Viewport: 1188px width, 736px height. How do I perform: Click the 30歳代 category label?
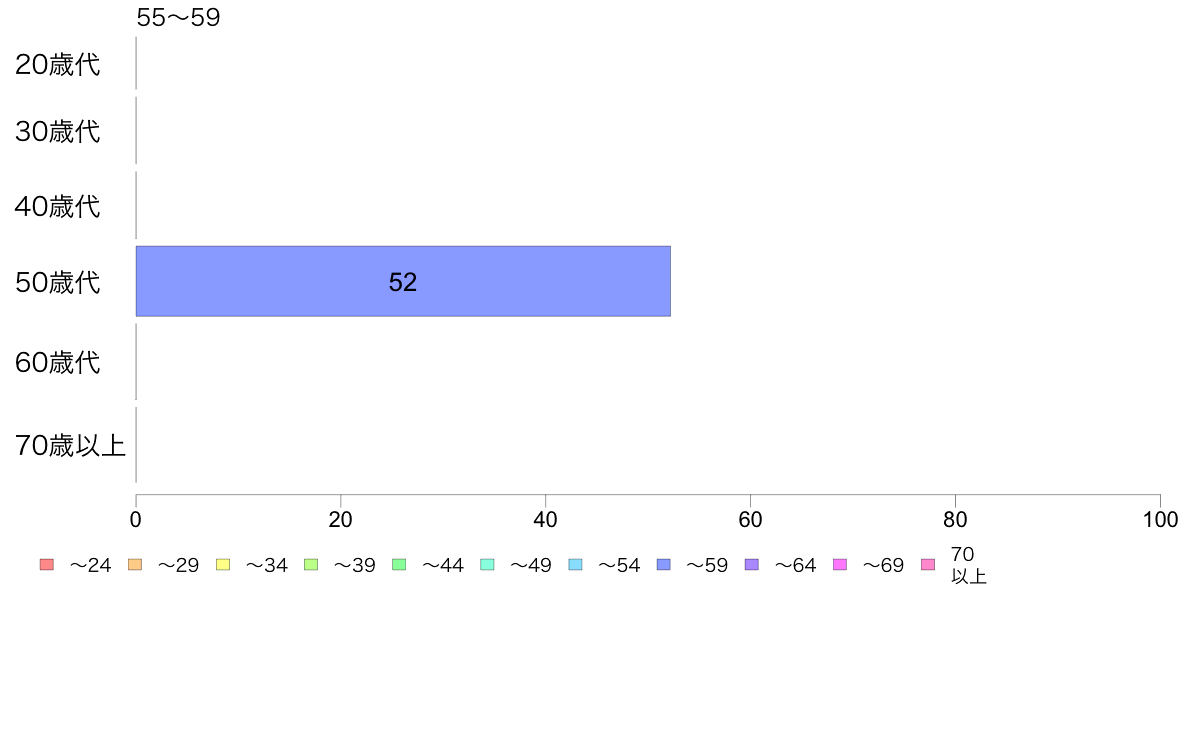[58, 131]
